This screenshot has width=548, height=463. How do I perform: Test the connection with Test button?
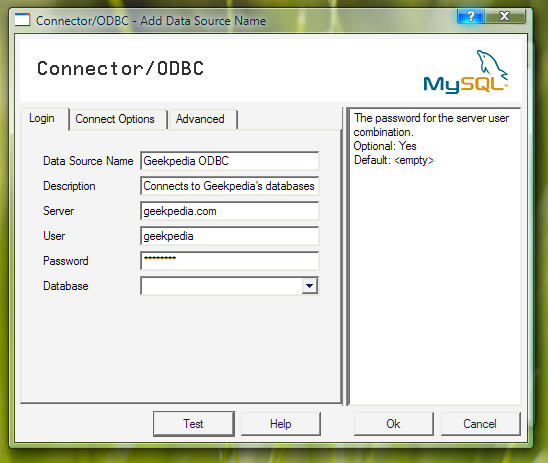pos(194,424)
